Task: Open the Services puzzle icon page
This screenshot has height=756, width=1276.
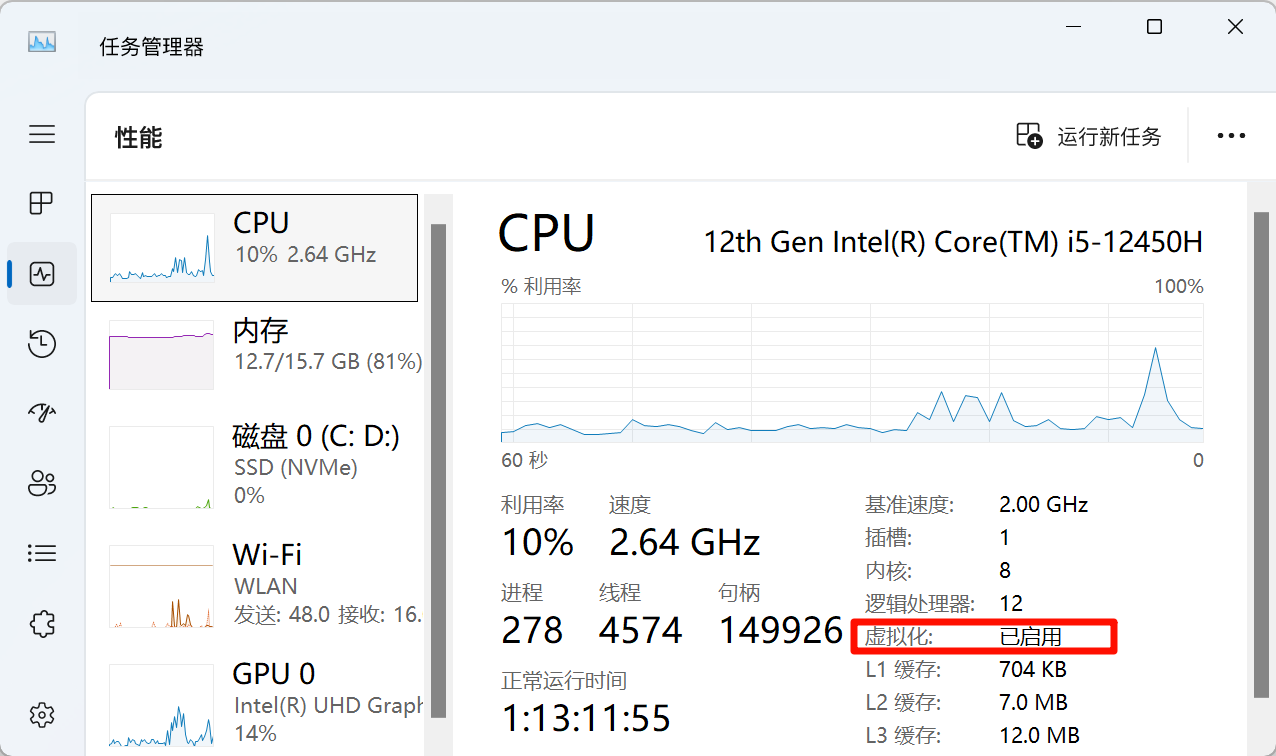Action: pyautogui.click(x=42, y=624)
